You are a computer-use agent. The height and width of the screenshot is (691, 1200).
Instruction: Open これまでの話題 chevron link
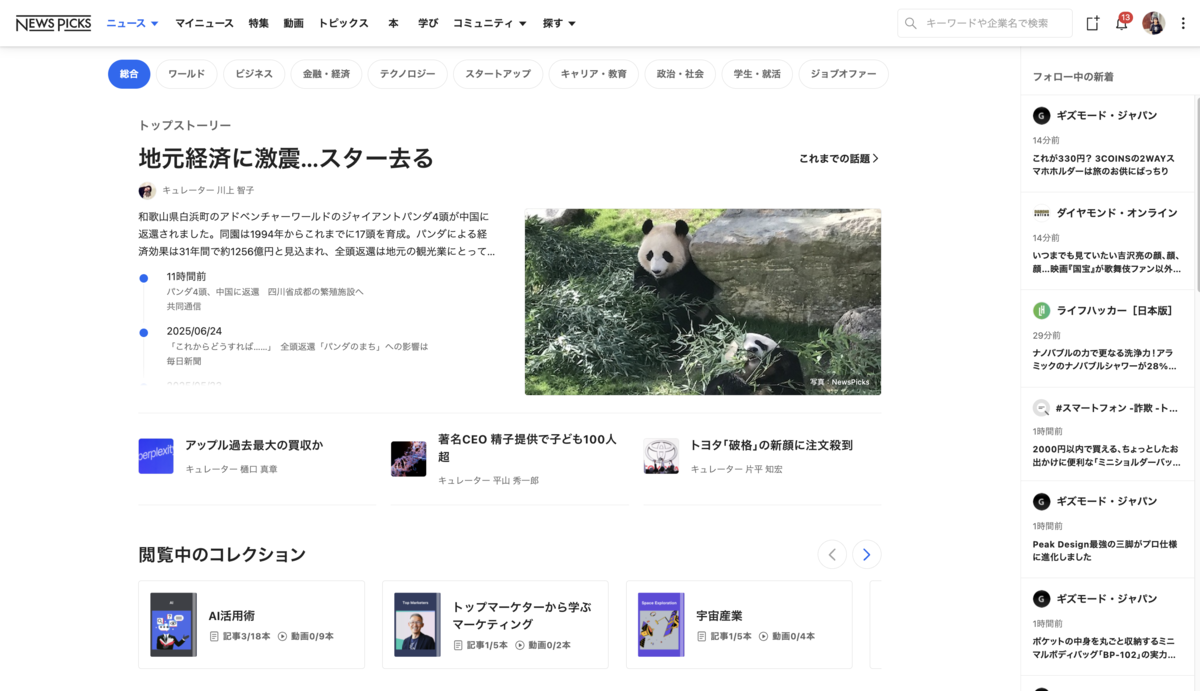click(839, 158)
